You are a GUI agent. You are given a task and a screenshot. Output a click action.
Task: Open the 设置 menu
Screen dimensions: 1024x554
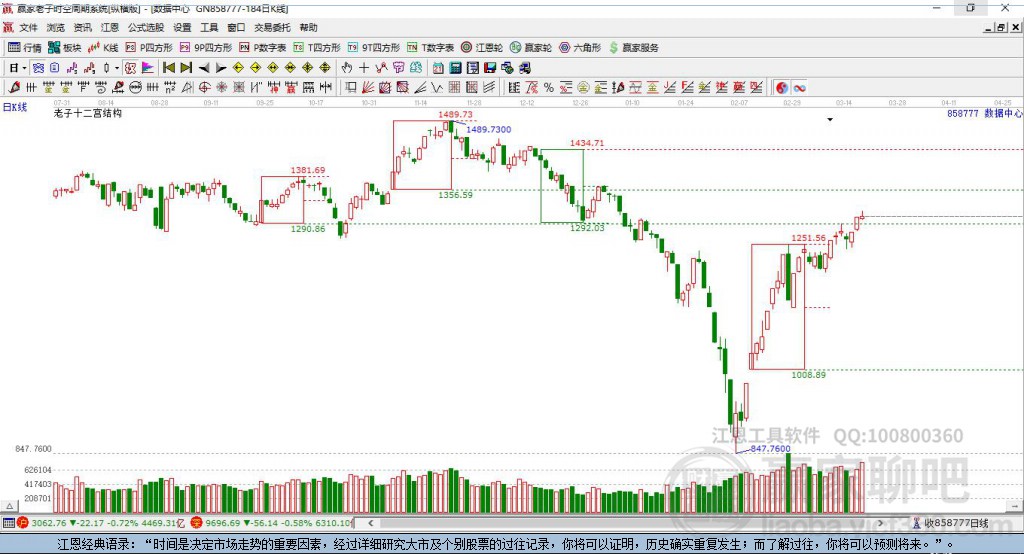point(182,27)
